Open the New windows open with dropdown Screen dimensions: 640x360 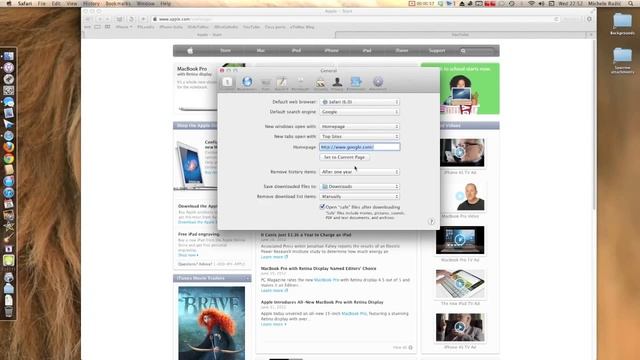[x=359, y=127]
